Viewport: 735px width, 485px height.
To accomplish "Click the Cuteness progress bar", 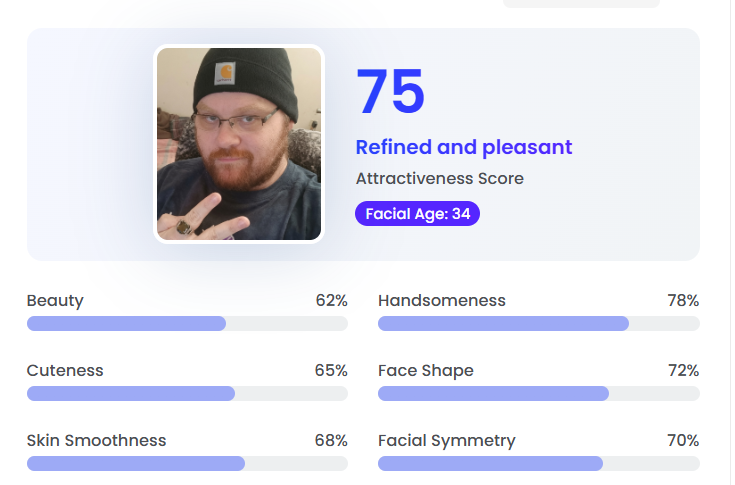I will pyautogui.click(x=187, y=394).
